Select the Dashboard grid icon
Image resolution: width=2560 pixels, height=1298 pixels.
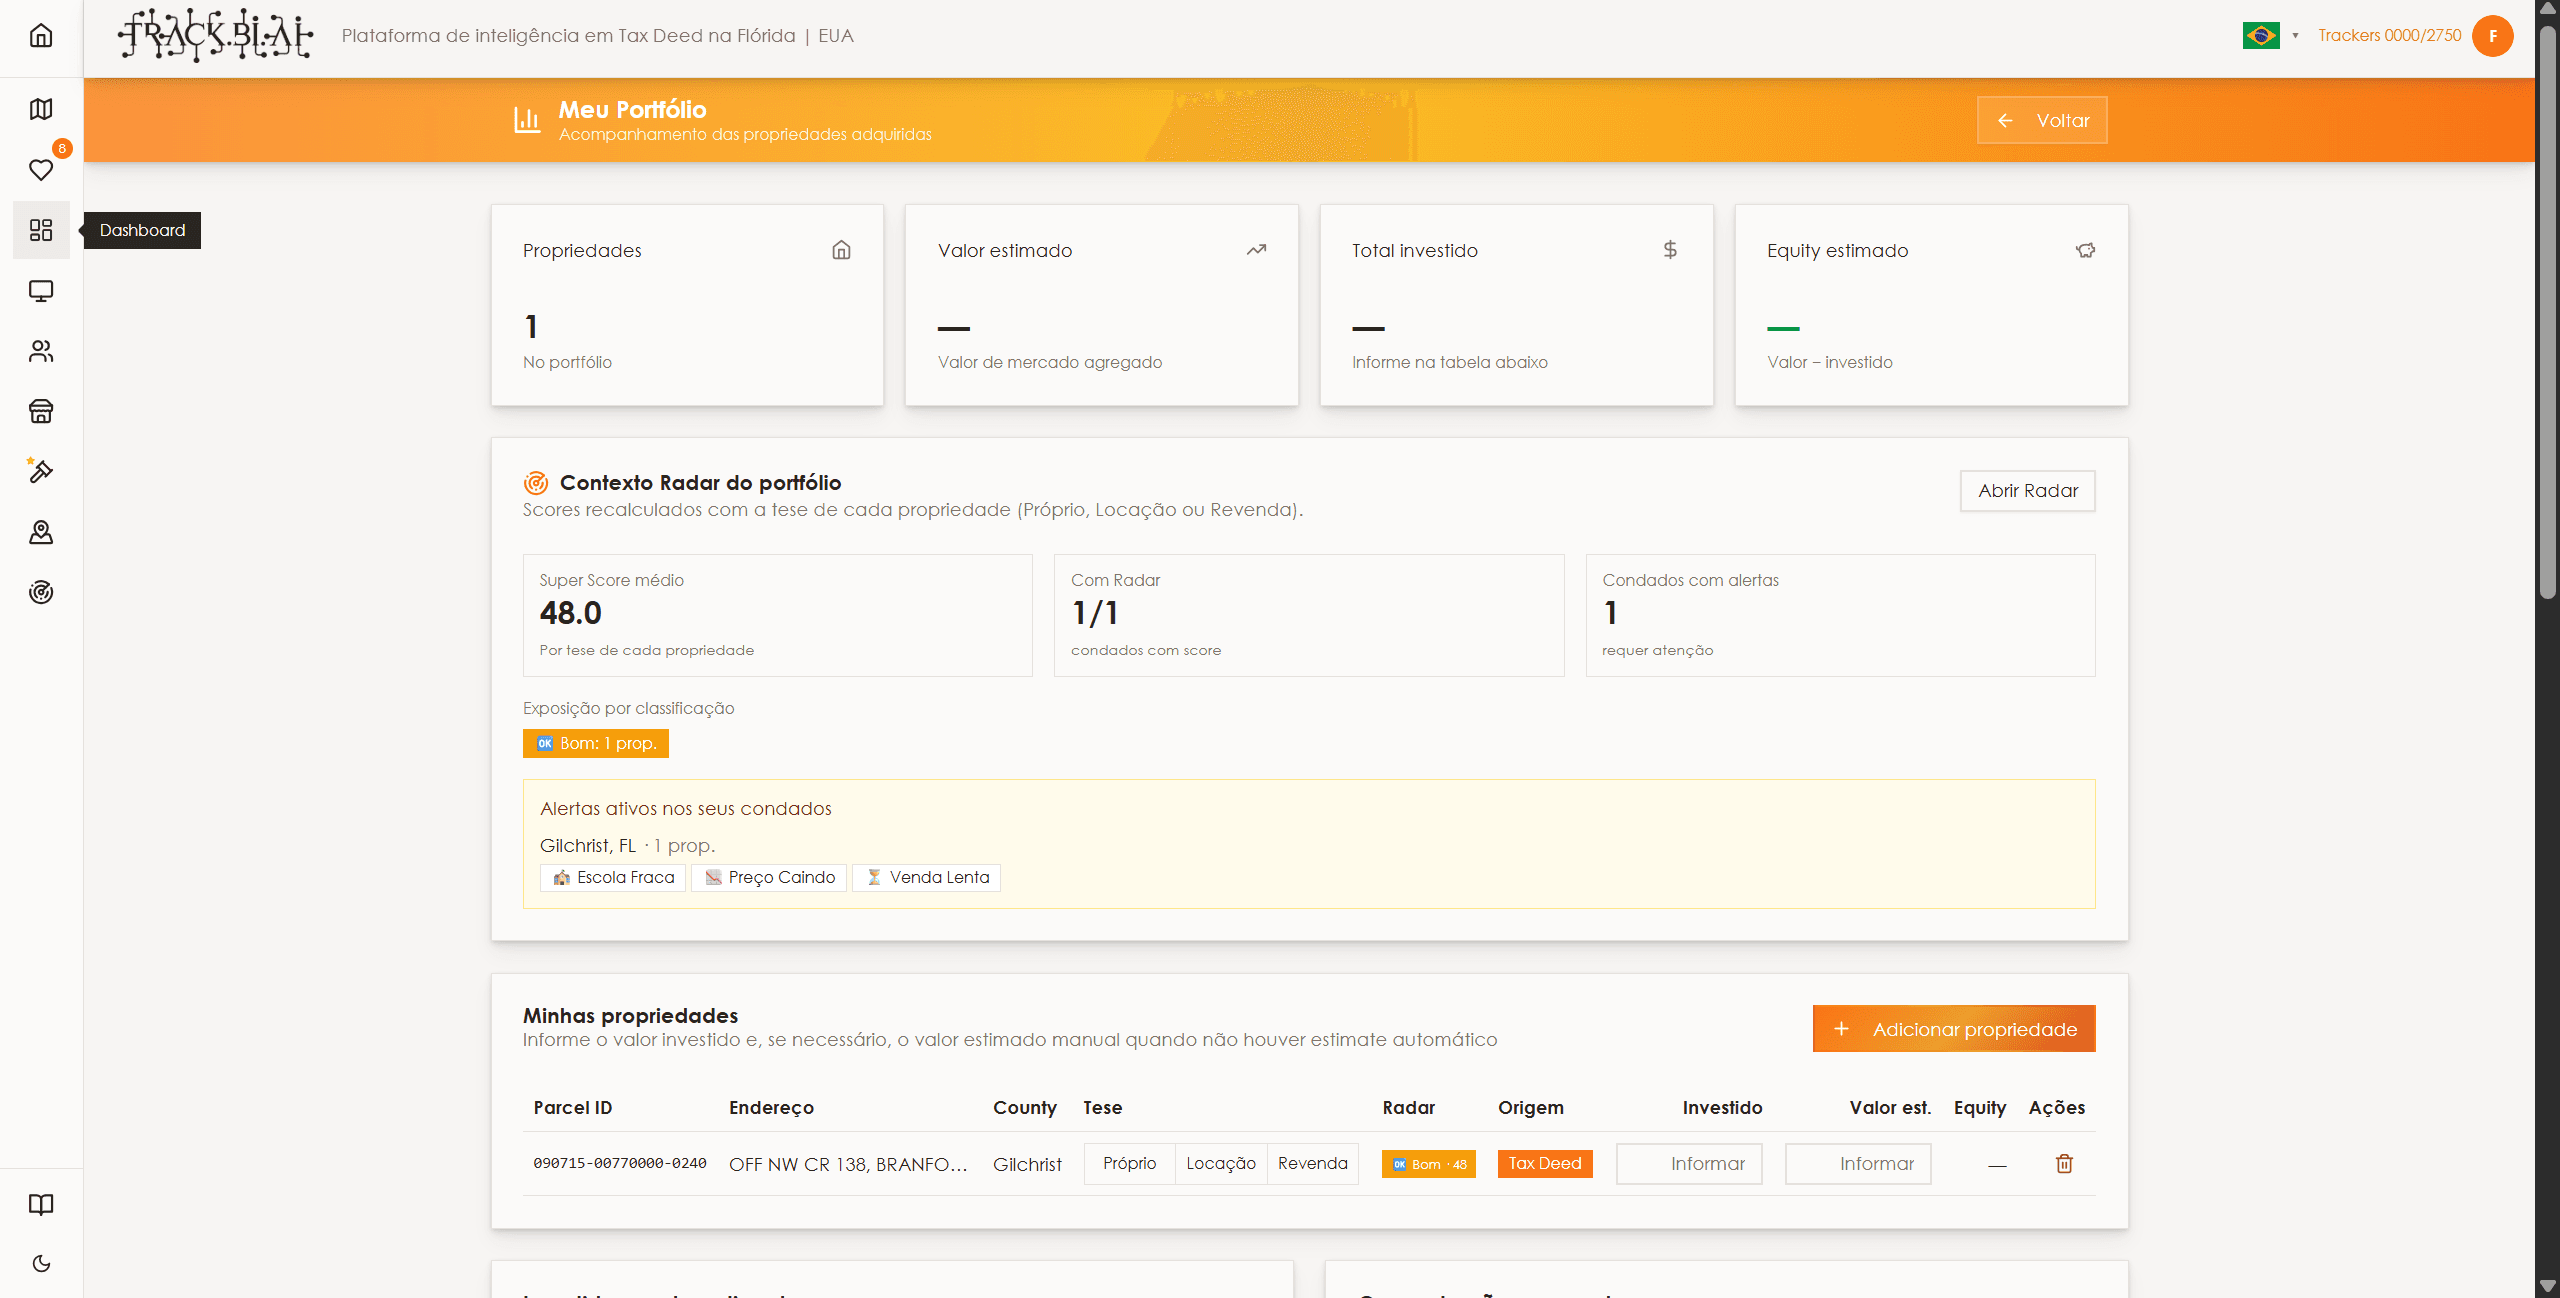click(x=41, y=230)
